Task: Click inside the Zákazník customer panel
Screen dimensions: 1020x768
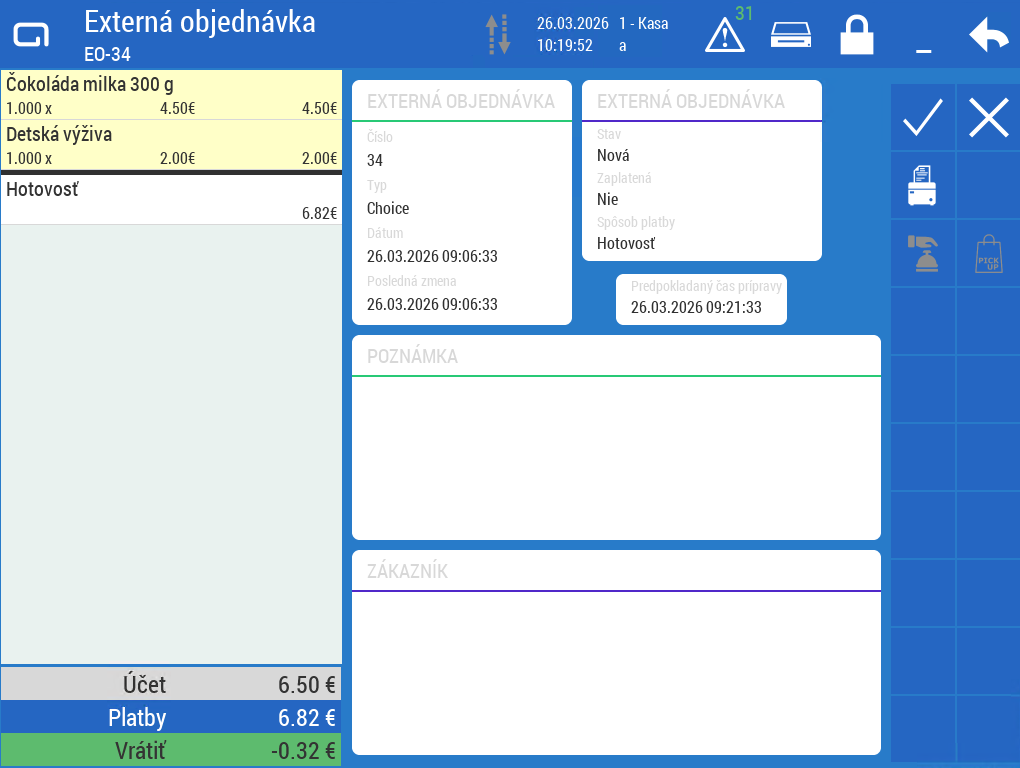Action: click(x=616, y=672)
